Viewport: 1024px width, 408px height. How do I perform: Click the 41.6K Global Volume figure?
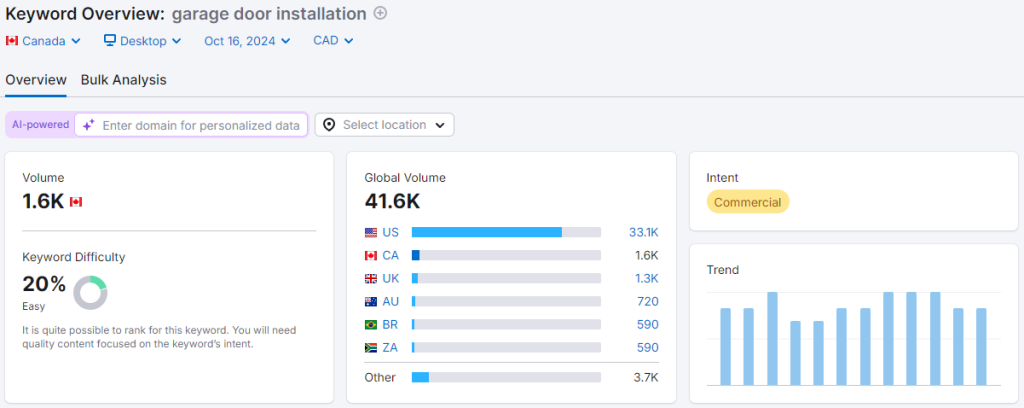coord(392,202)
